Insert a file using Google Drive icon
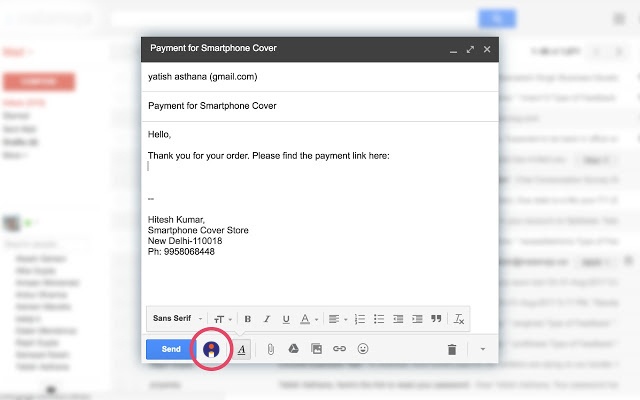This screenshot has width=640, height=400. (294, 349)
